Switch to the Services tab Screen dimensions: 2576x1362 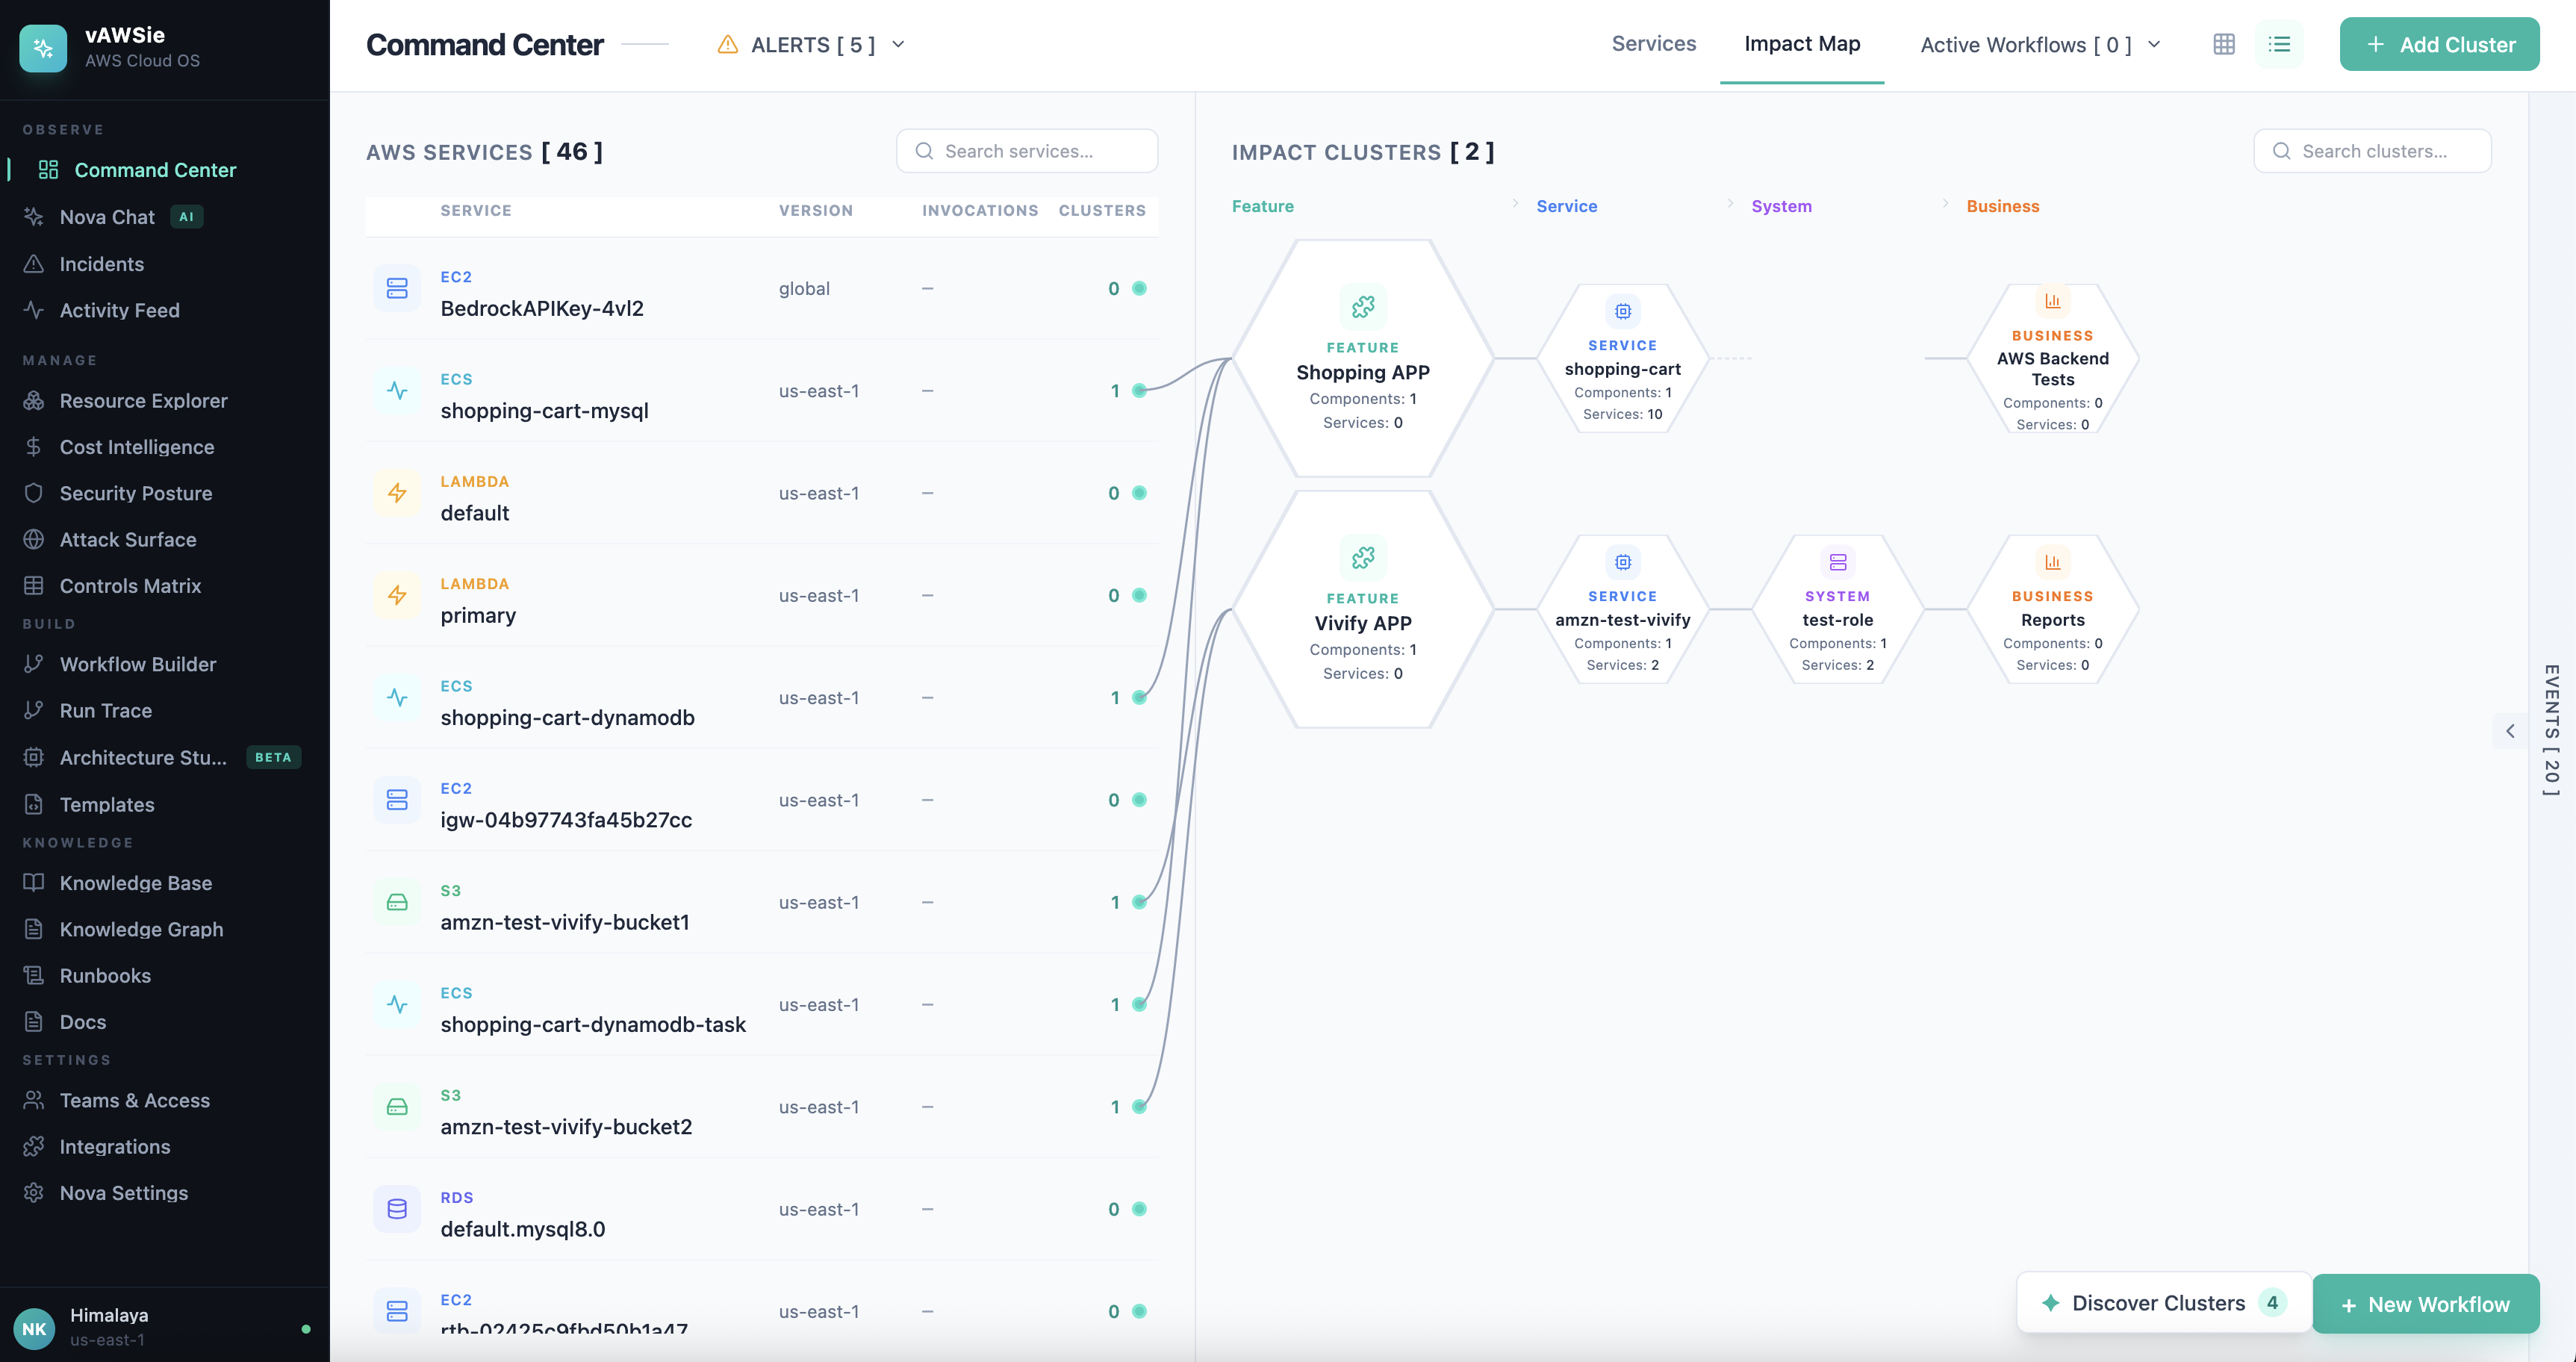click(1653, 44)
